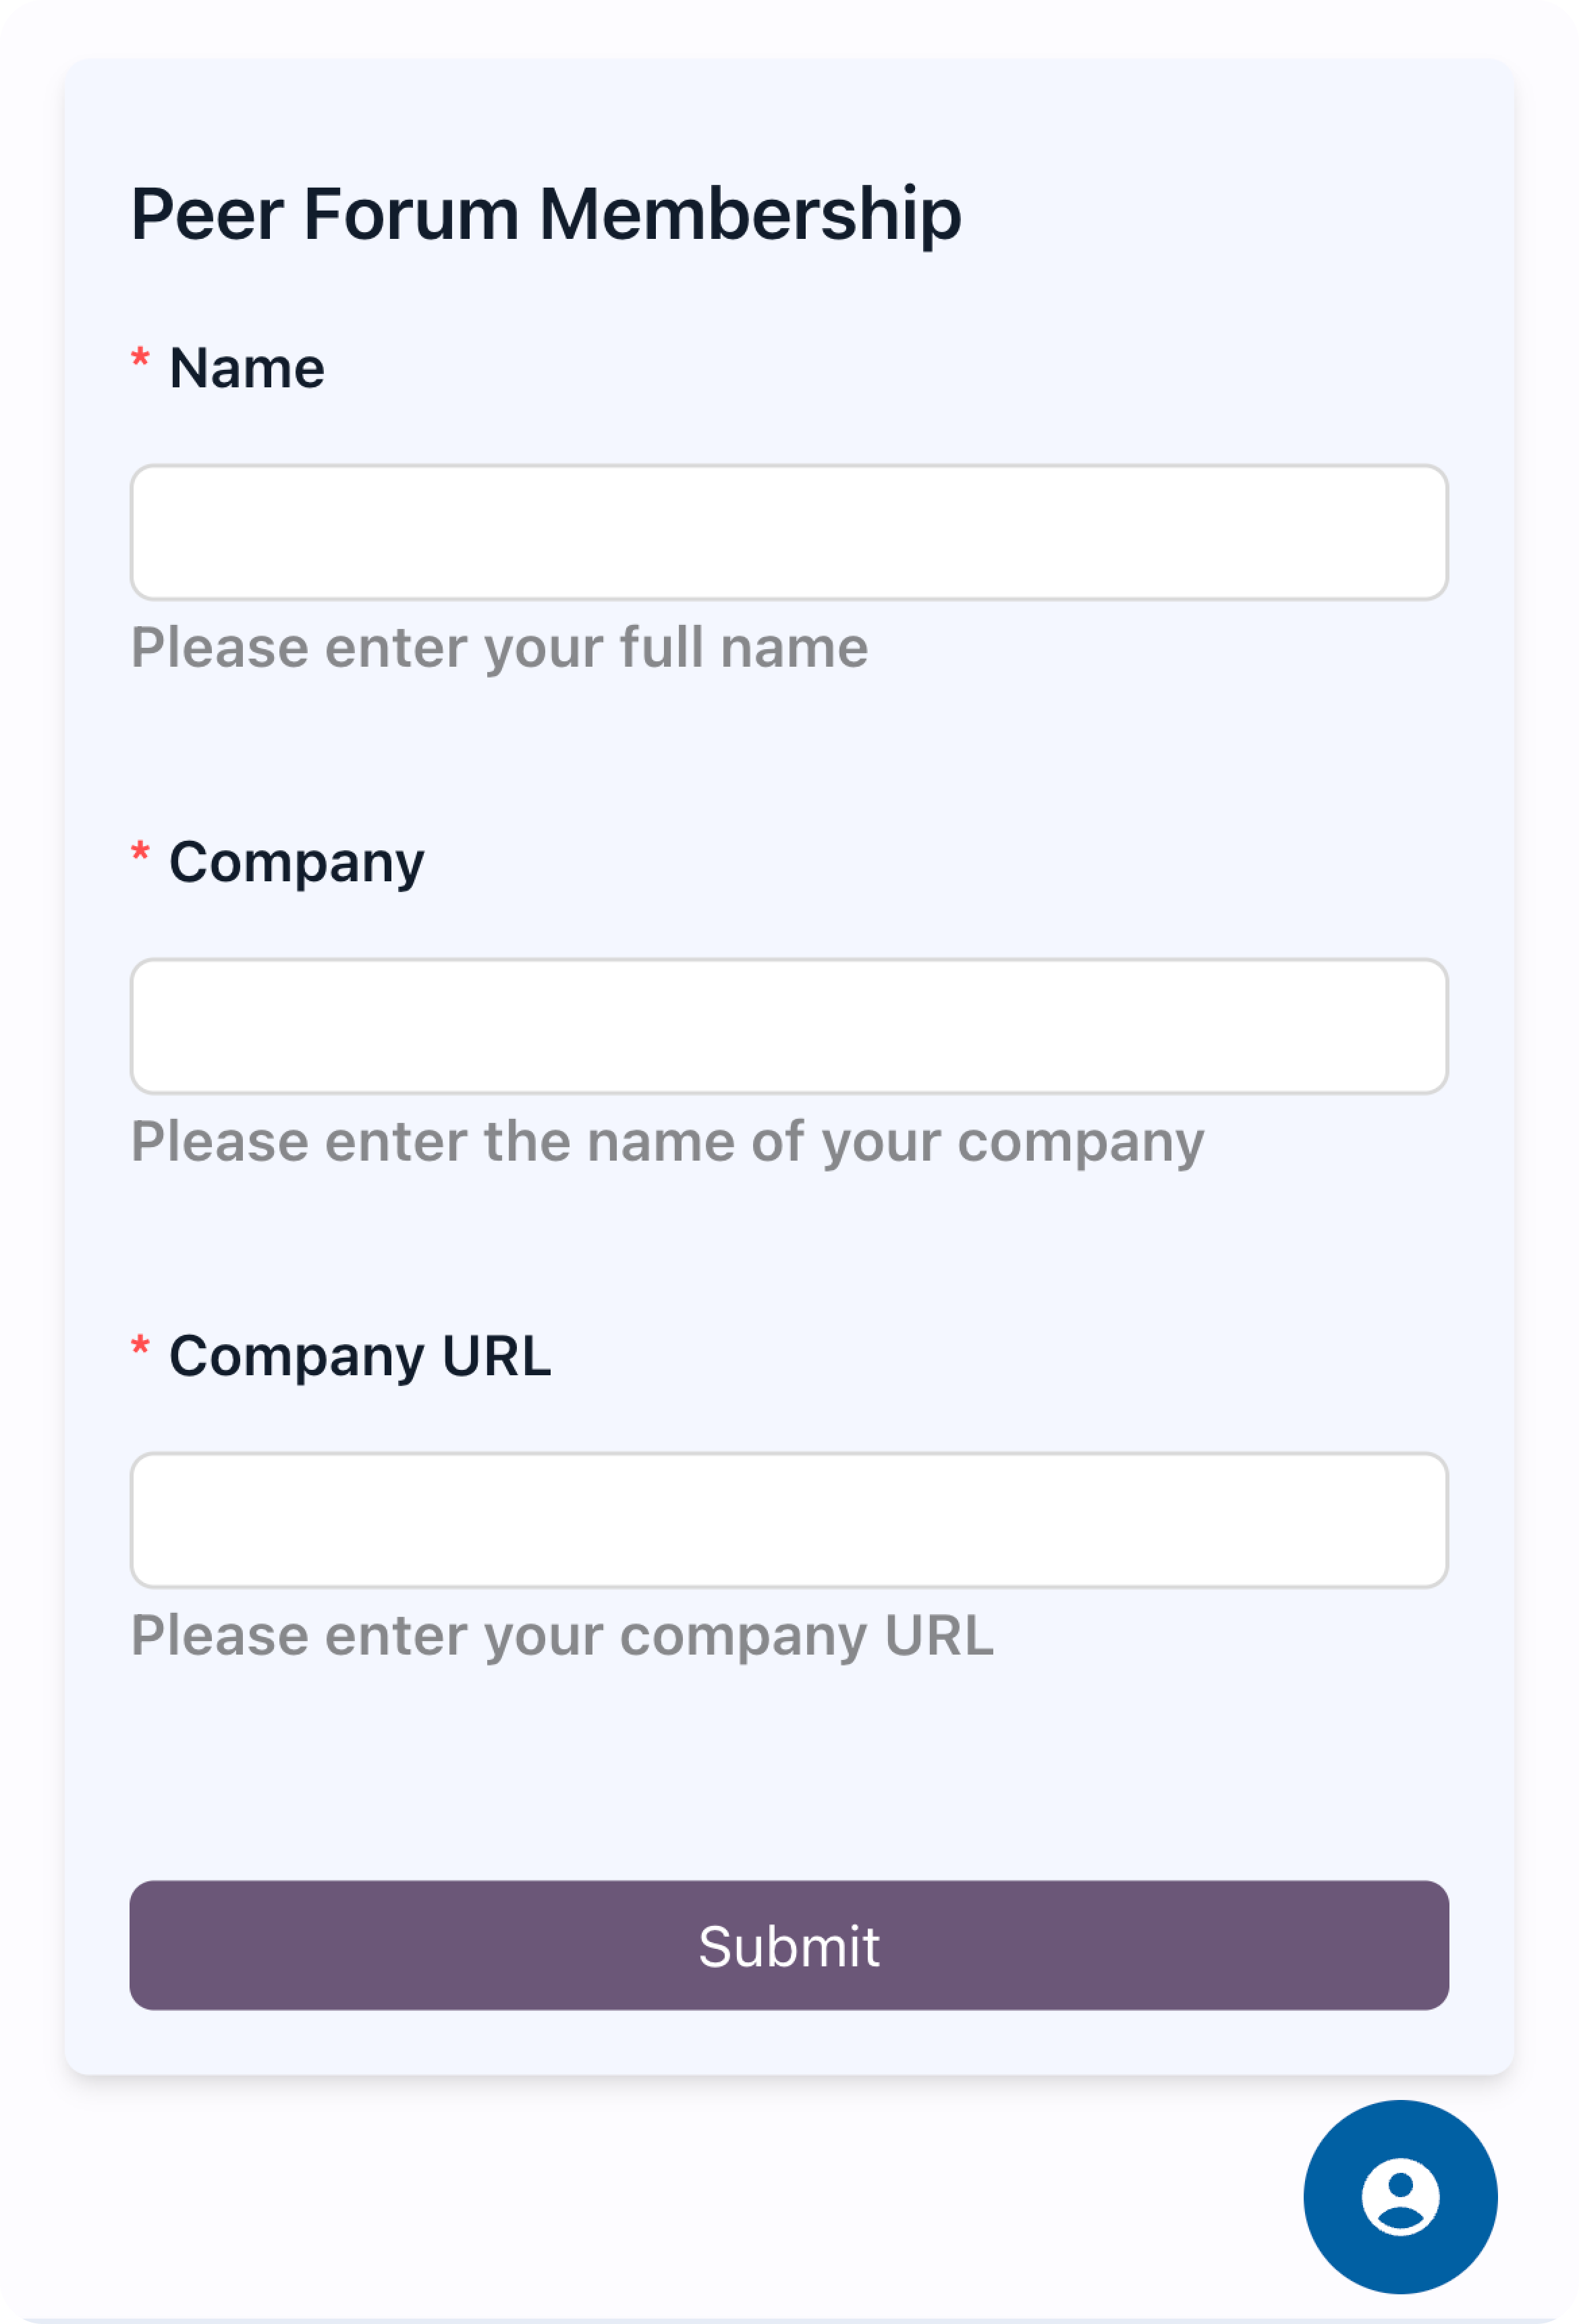This screenshot has width=1579, height=2324.
Task: Click the card's empty padding above the heading
Action: click(789, 110)
